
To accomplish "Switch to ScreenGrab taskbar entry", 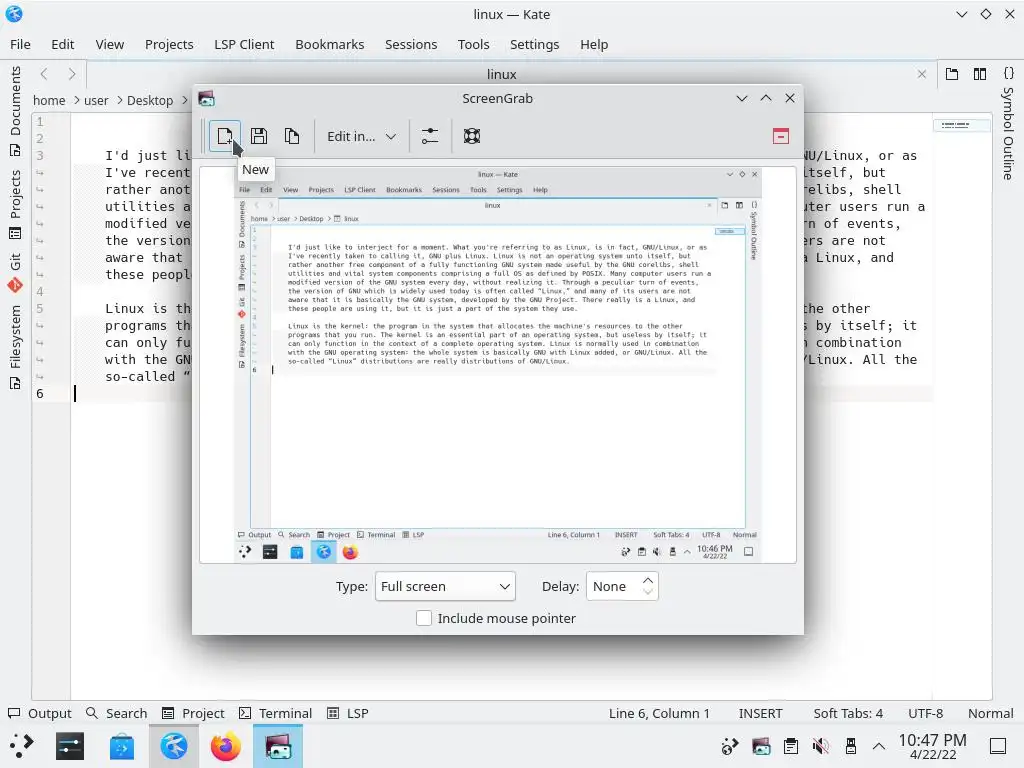I will (x=278, y=746).
